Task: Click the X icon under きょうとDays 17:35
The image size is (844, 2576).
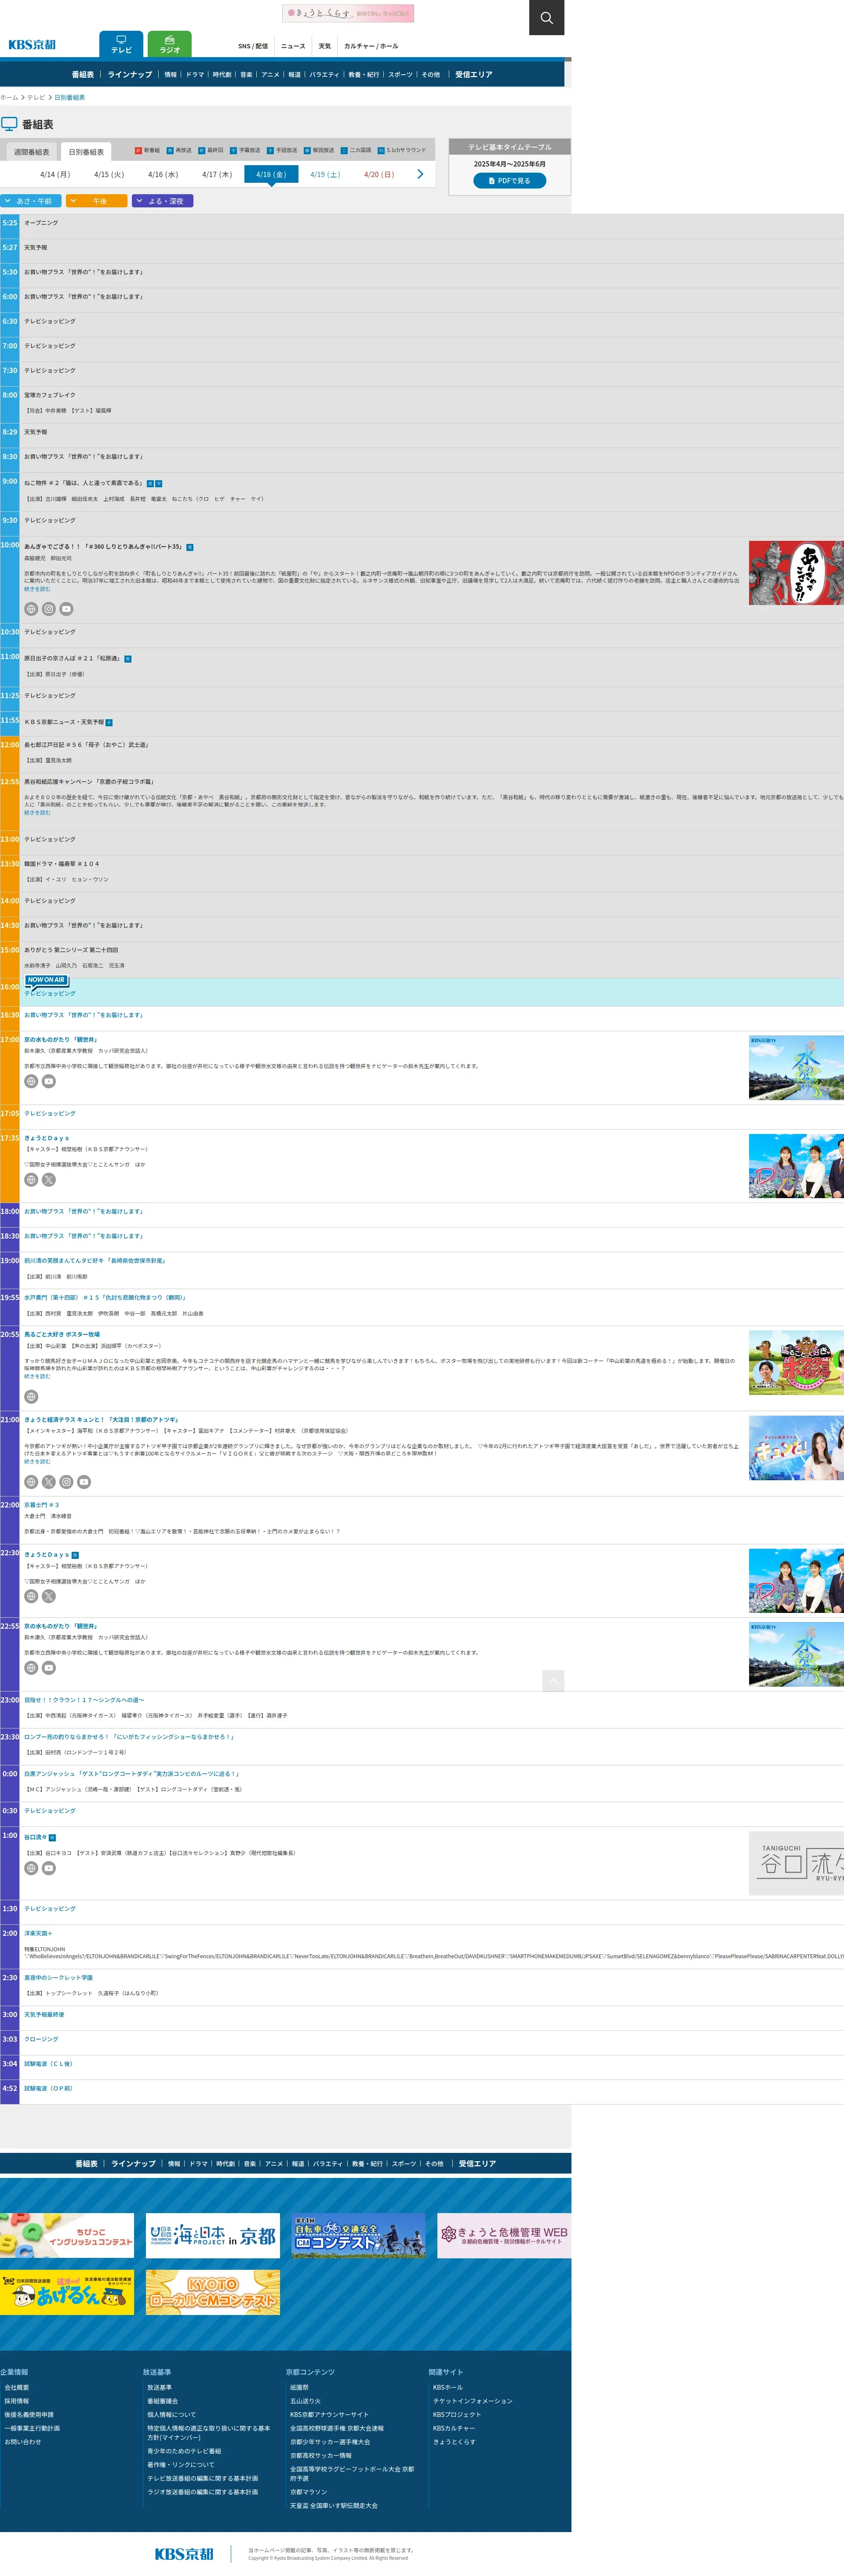Action: point(48,1180)
